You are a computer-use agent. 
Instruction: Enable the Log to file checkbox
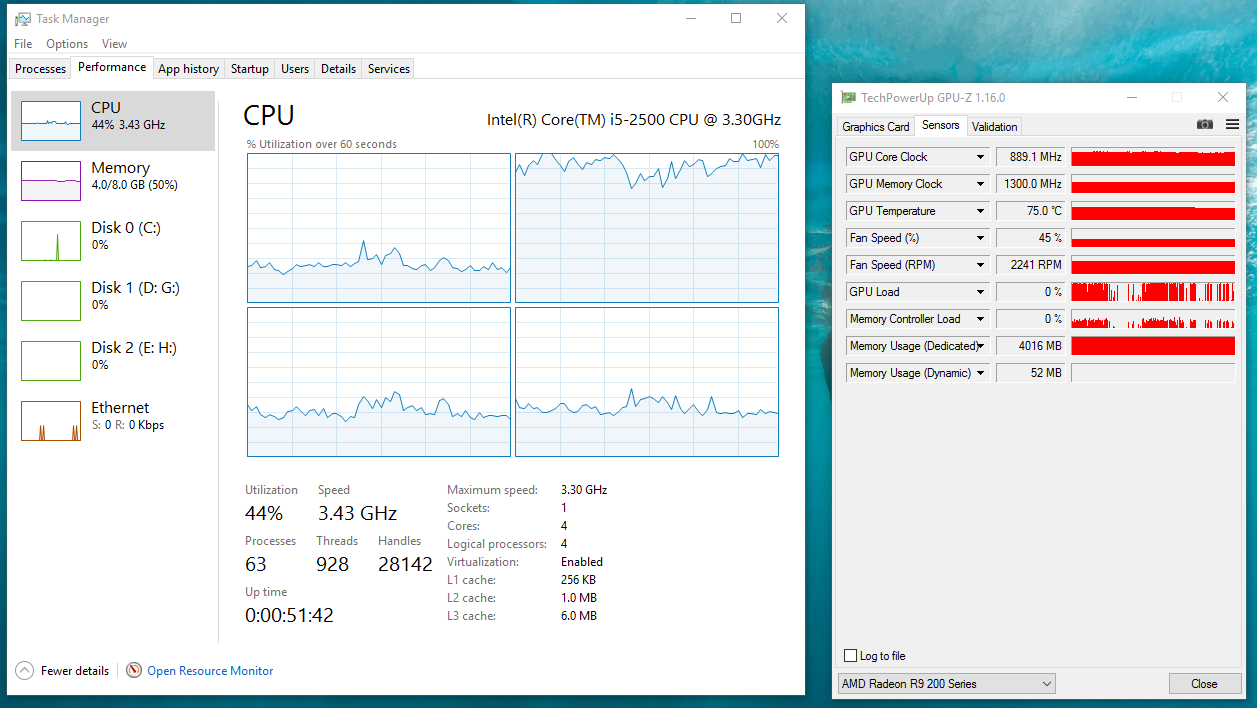click(851, 656)
